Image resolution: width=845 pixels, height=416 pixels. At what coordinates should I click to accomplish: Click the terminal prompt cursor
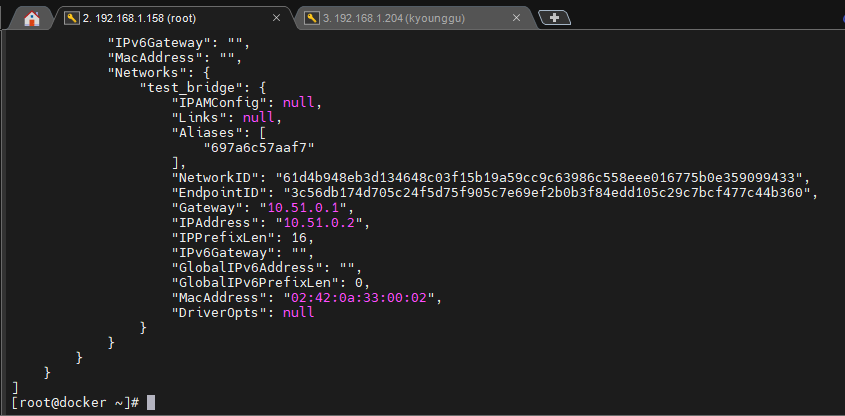[151, 402]
